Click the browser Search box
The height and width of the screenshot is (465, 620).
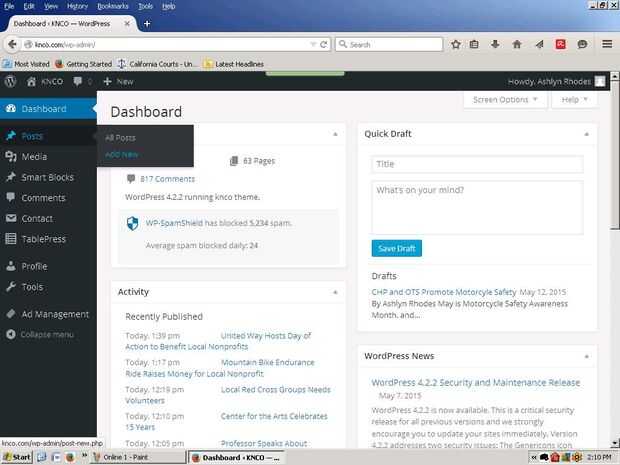pos(389,44)
